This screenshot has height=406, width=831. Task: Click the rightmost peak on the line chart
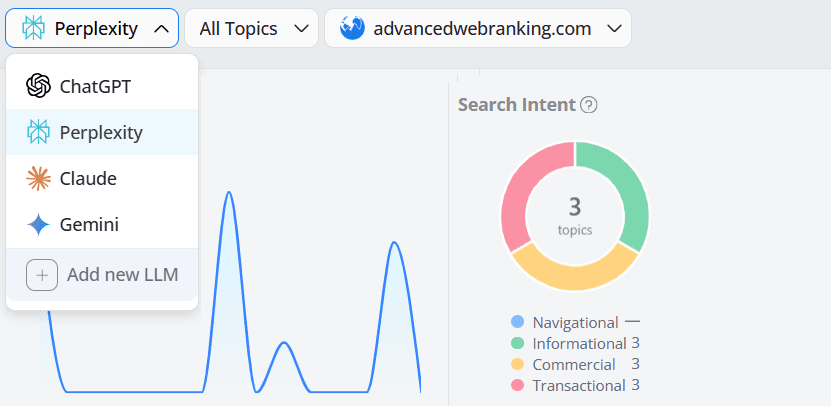[393, 243]
